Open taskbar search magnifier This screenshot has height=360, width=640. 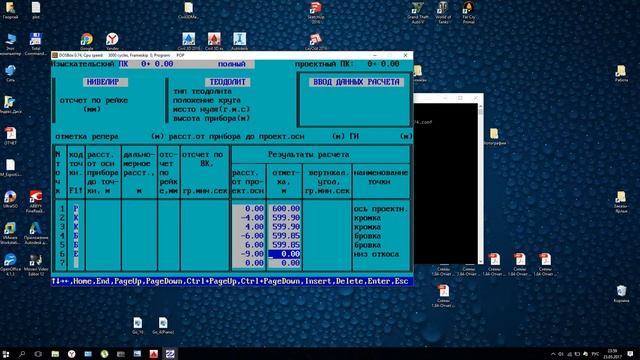pyautogui.click(x=22, y=354)
